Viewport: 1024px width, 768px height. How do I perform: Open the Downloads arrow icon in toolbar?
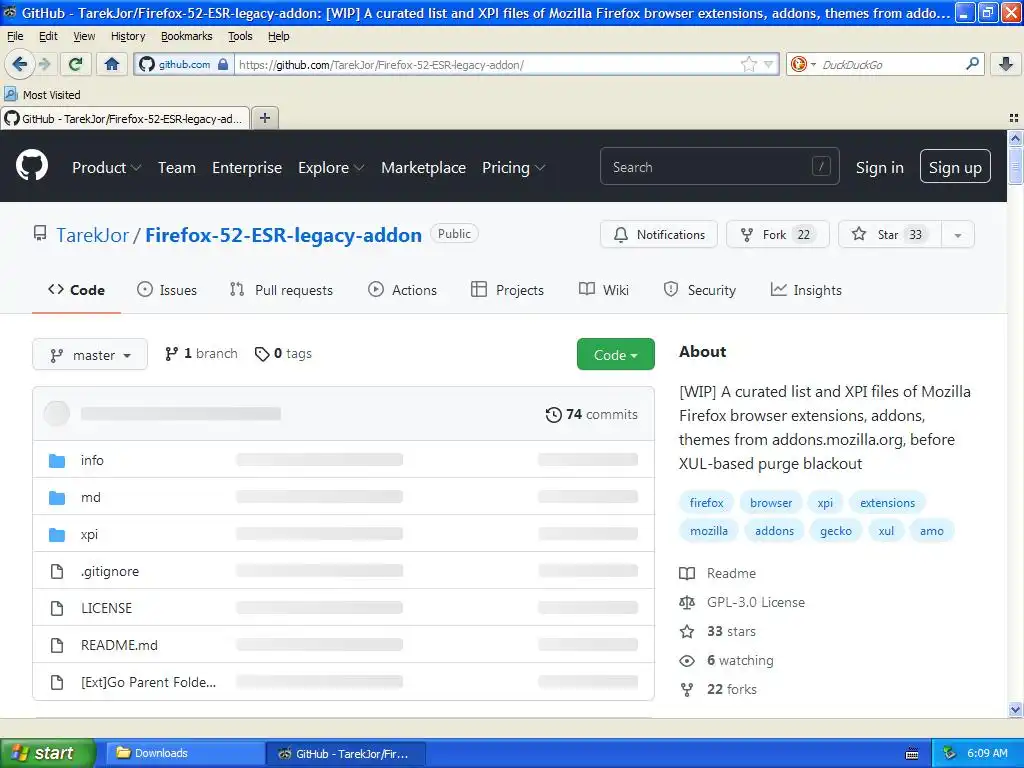[x=1006, y=64]
